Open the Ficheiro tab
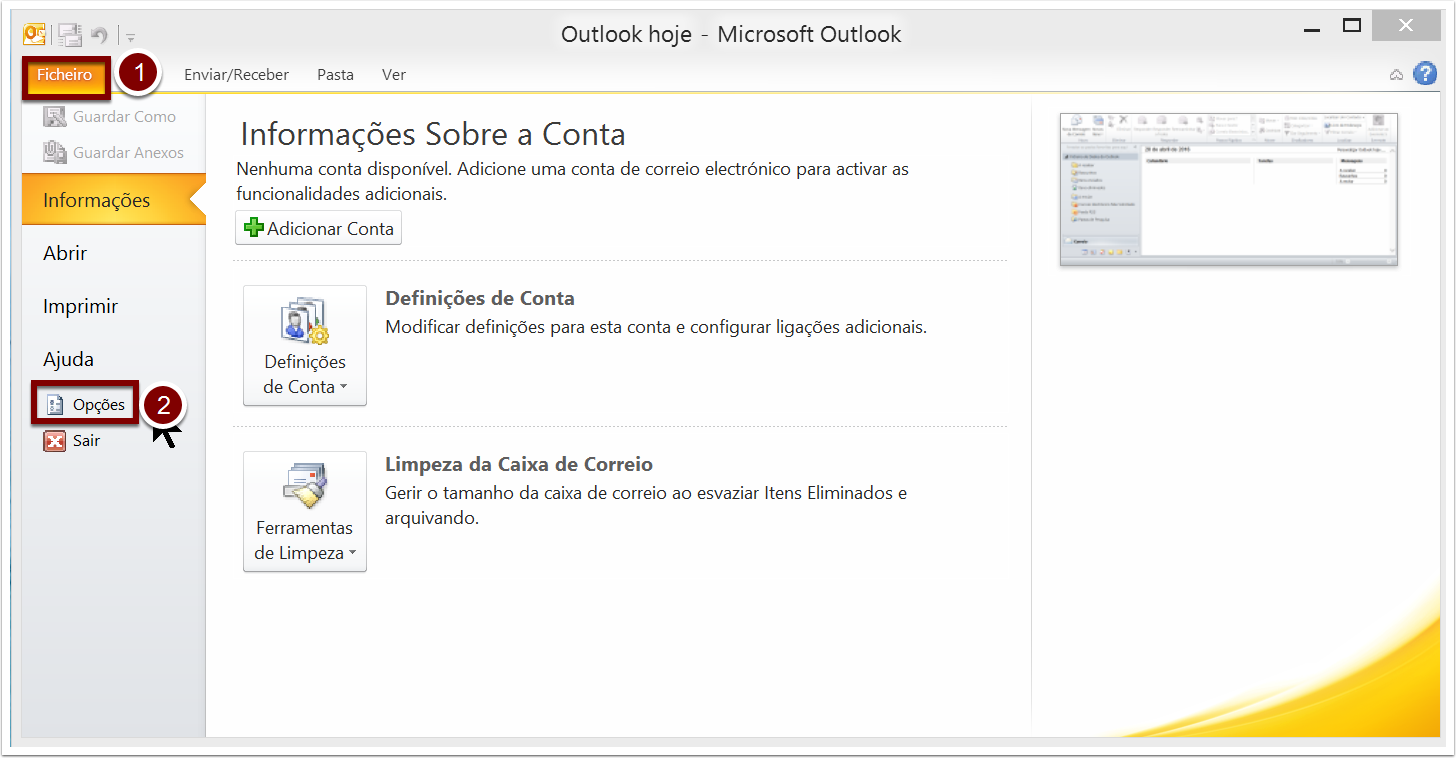Screen dimensions: 1456x758 point(65,75)
